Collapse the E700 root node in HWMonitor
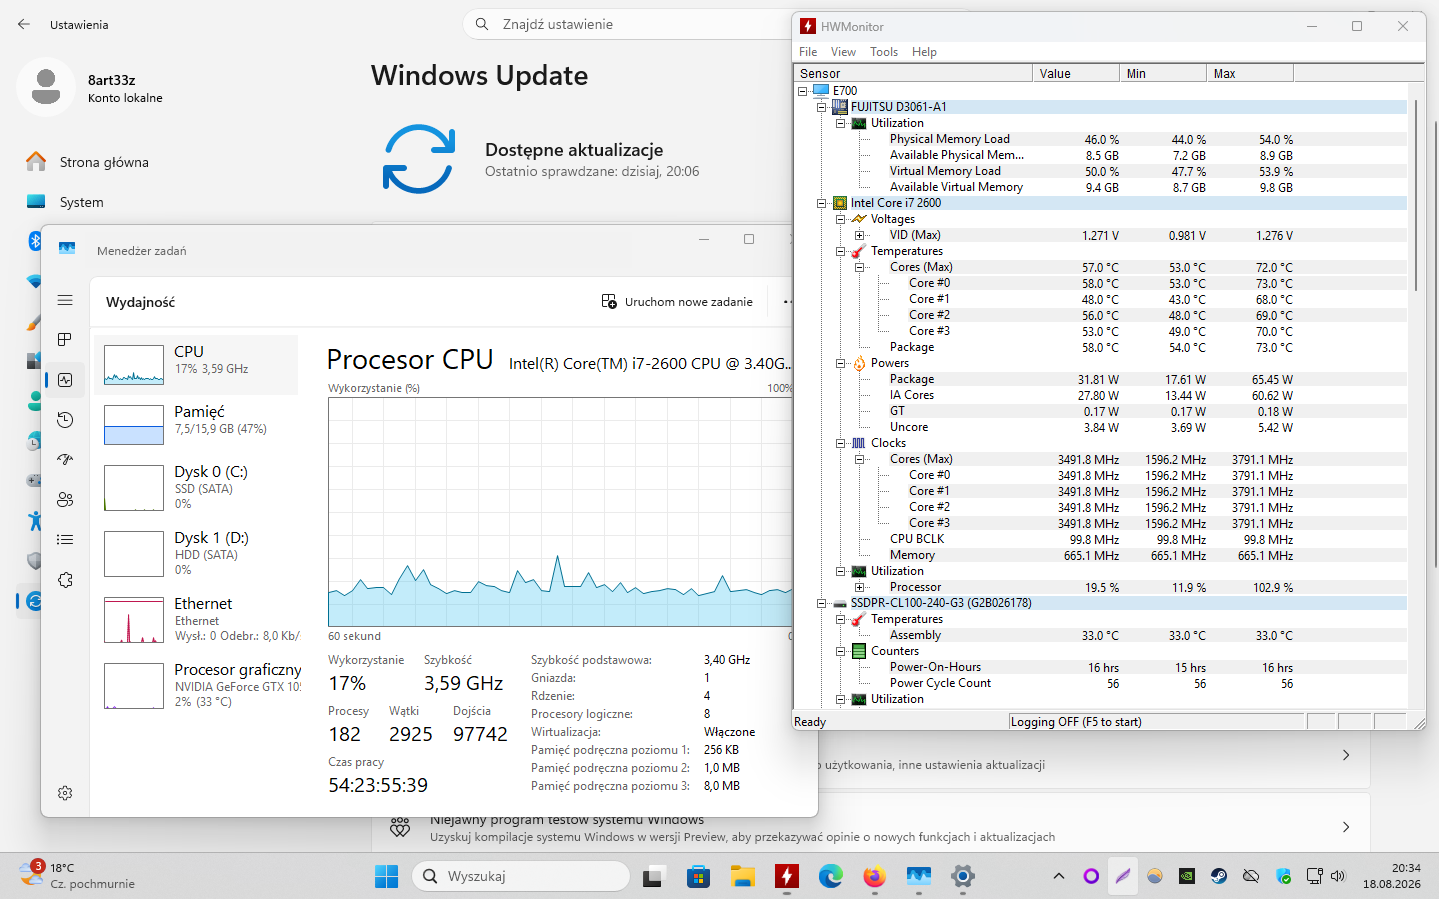The width and height of the screenshot is (1439, 899). (803, 91)
